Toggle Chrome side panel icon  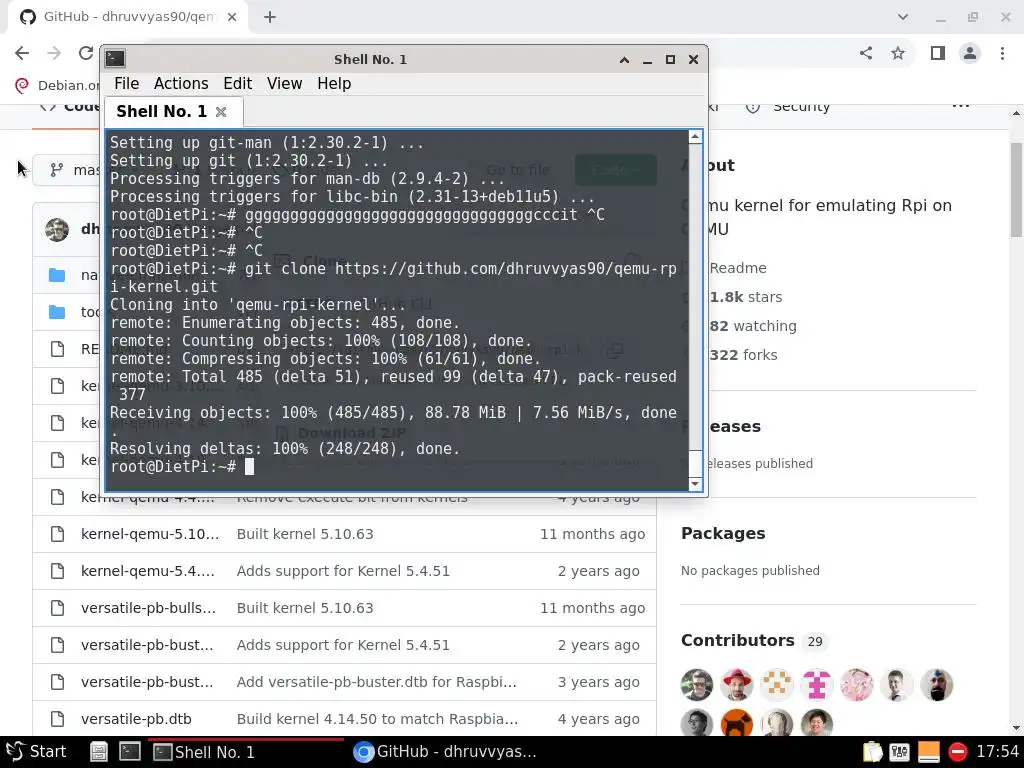(x=938, y=53)
